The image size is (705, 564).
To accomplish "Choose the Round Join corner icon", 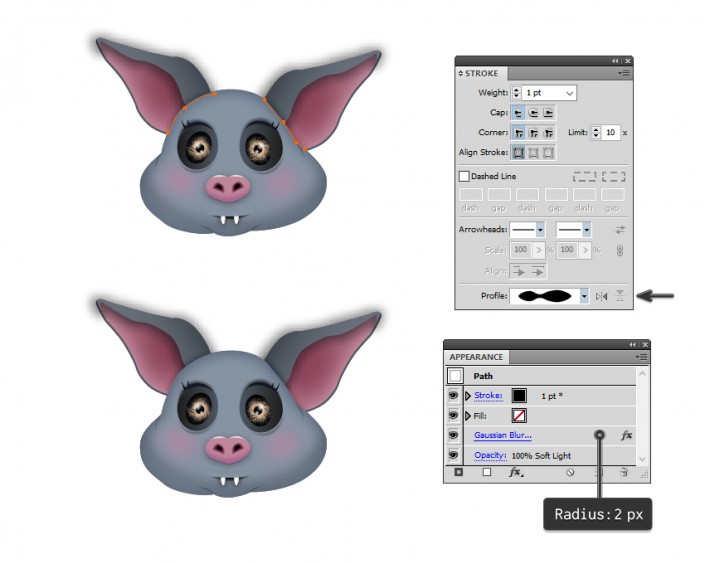I will (x=533, y=133).
